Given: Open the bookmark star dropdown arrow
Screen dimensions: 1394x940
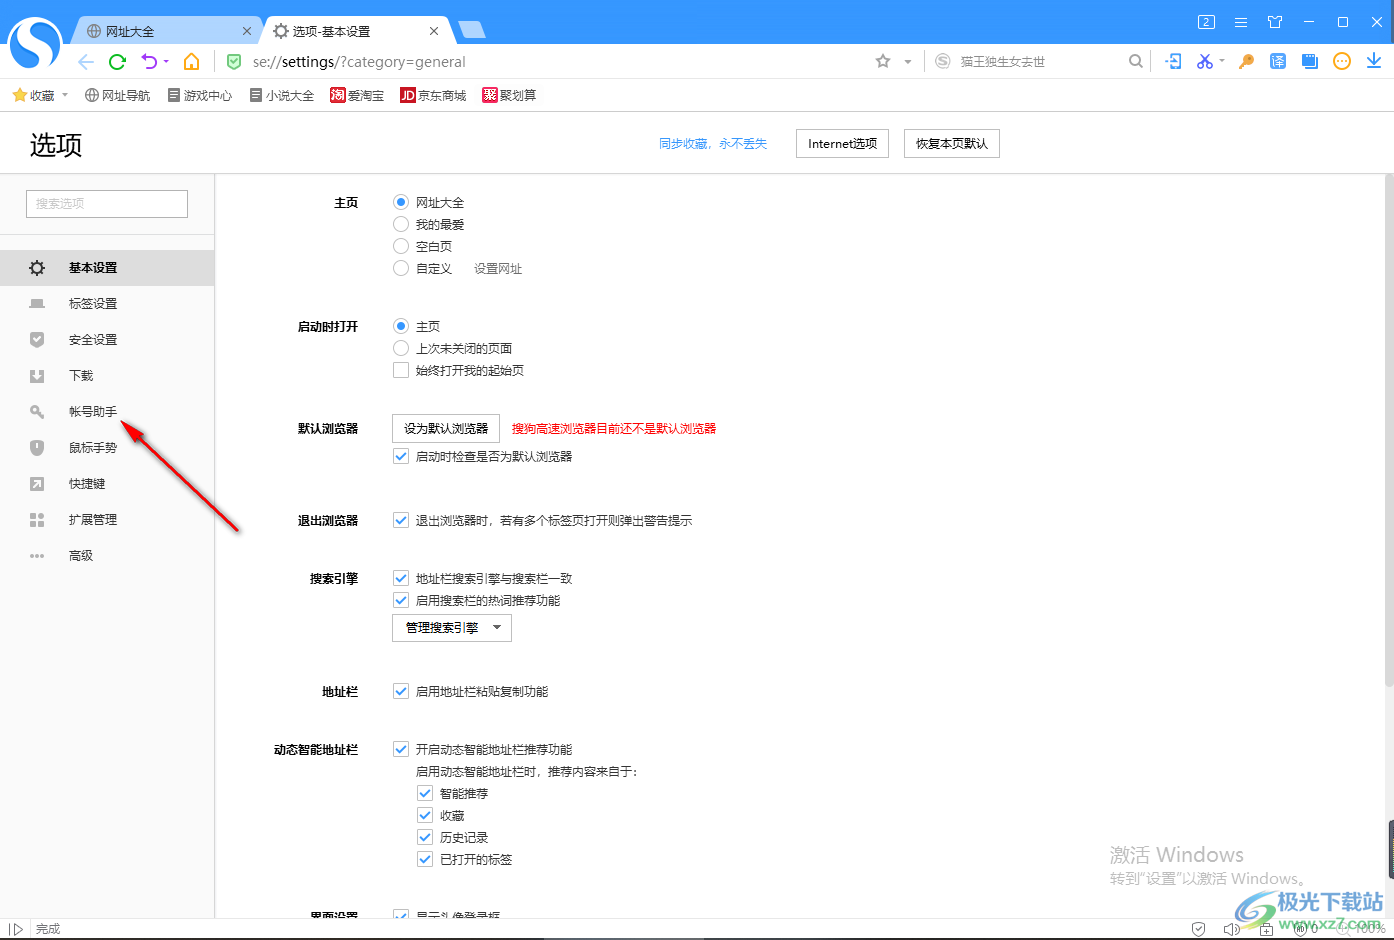Looking at the screenshot, I should (x=908, y=62).
